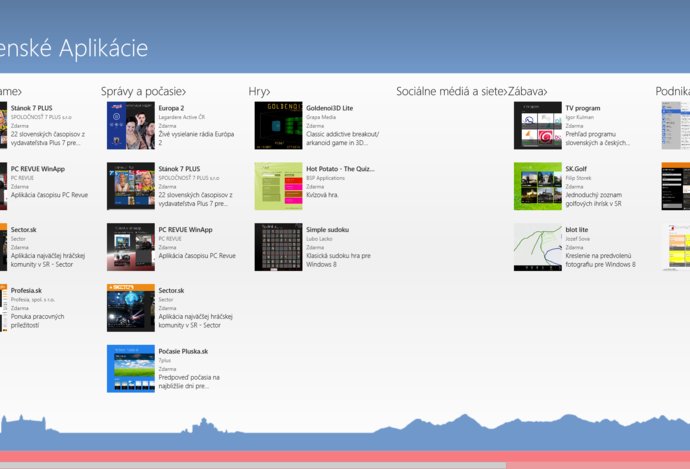Open third yellow app thumbnail in Podnika column
The image size is (690, 469).
[675, 247]
